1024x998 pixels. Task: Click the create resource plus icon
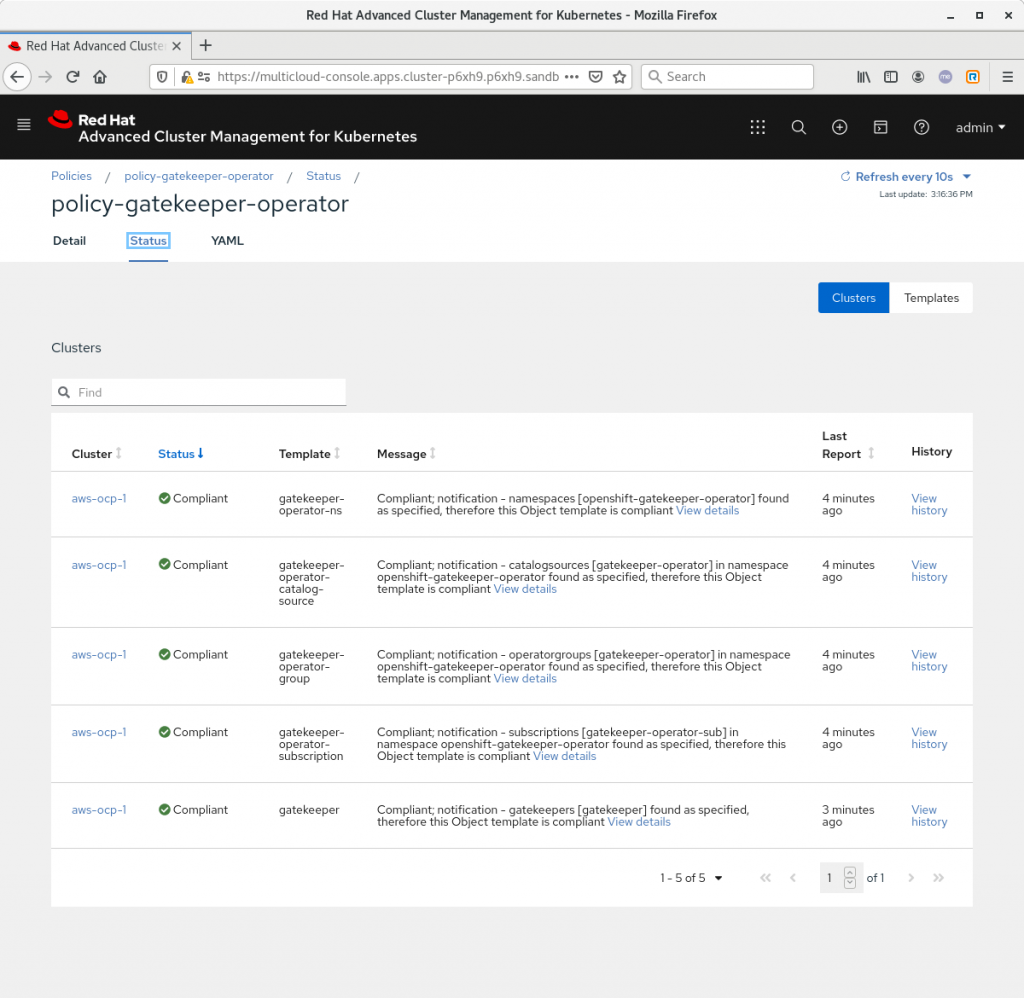click(840, 127)
